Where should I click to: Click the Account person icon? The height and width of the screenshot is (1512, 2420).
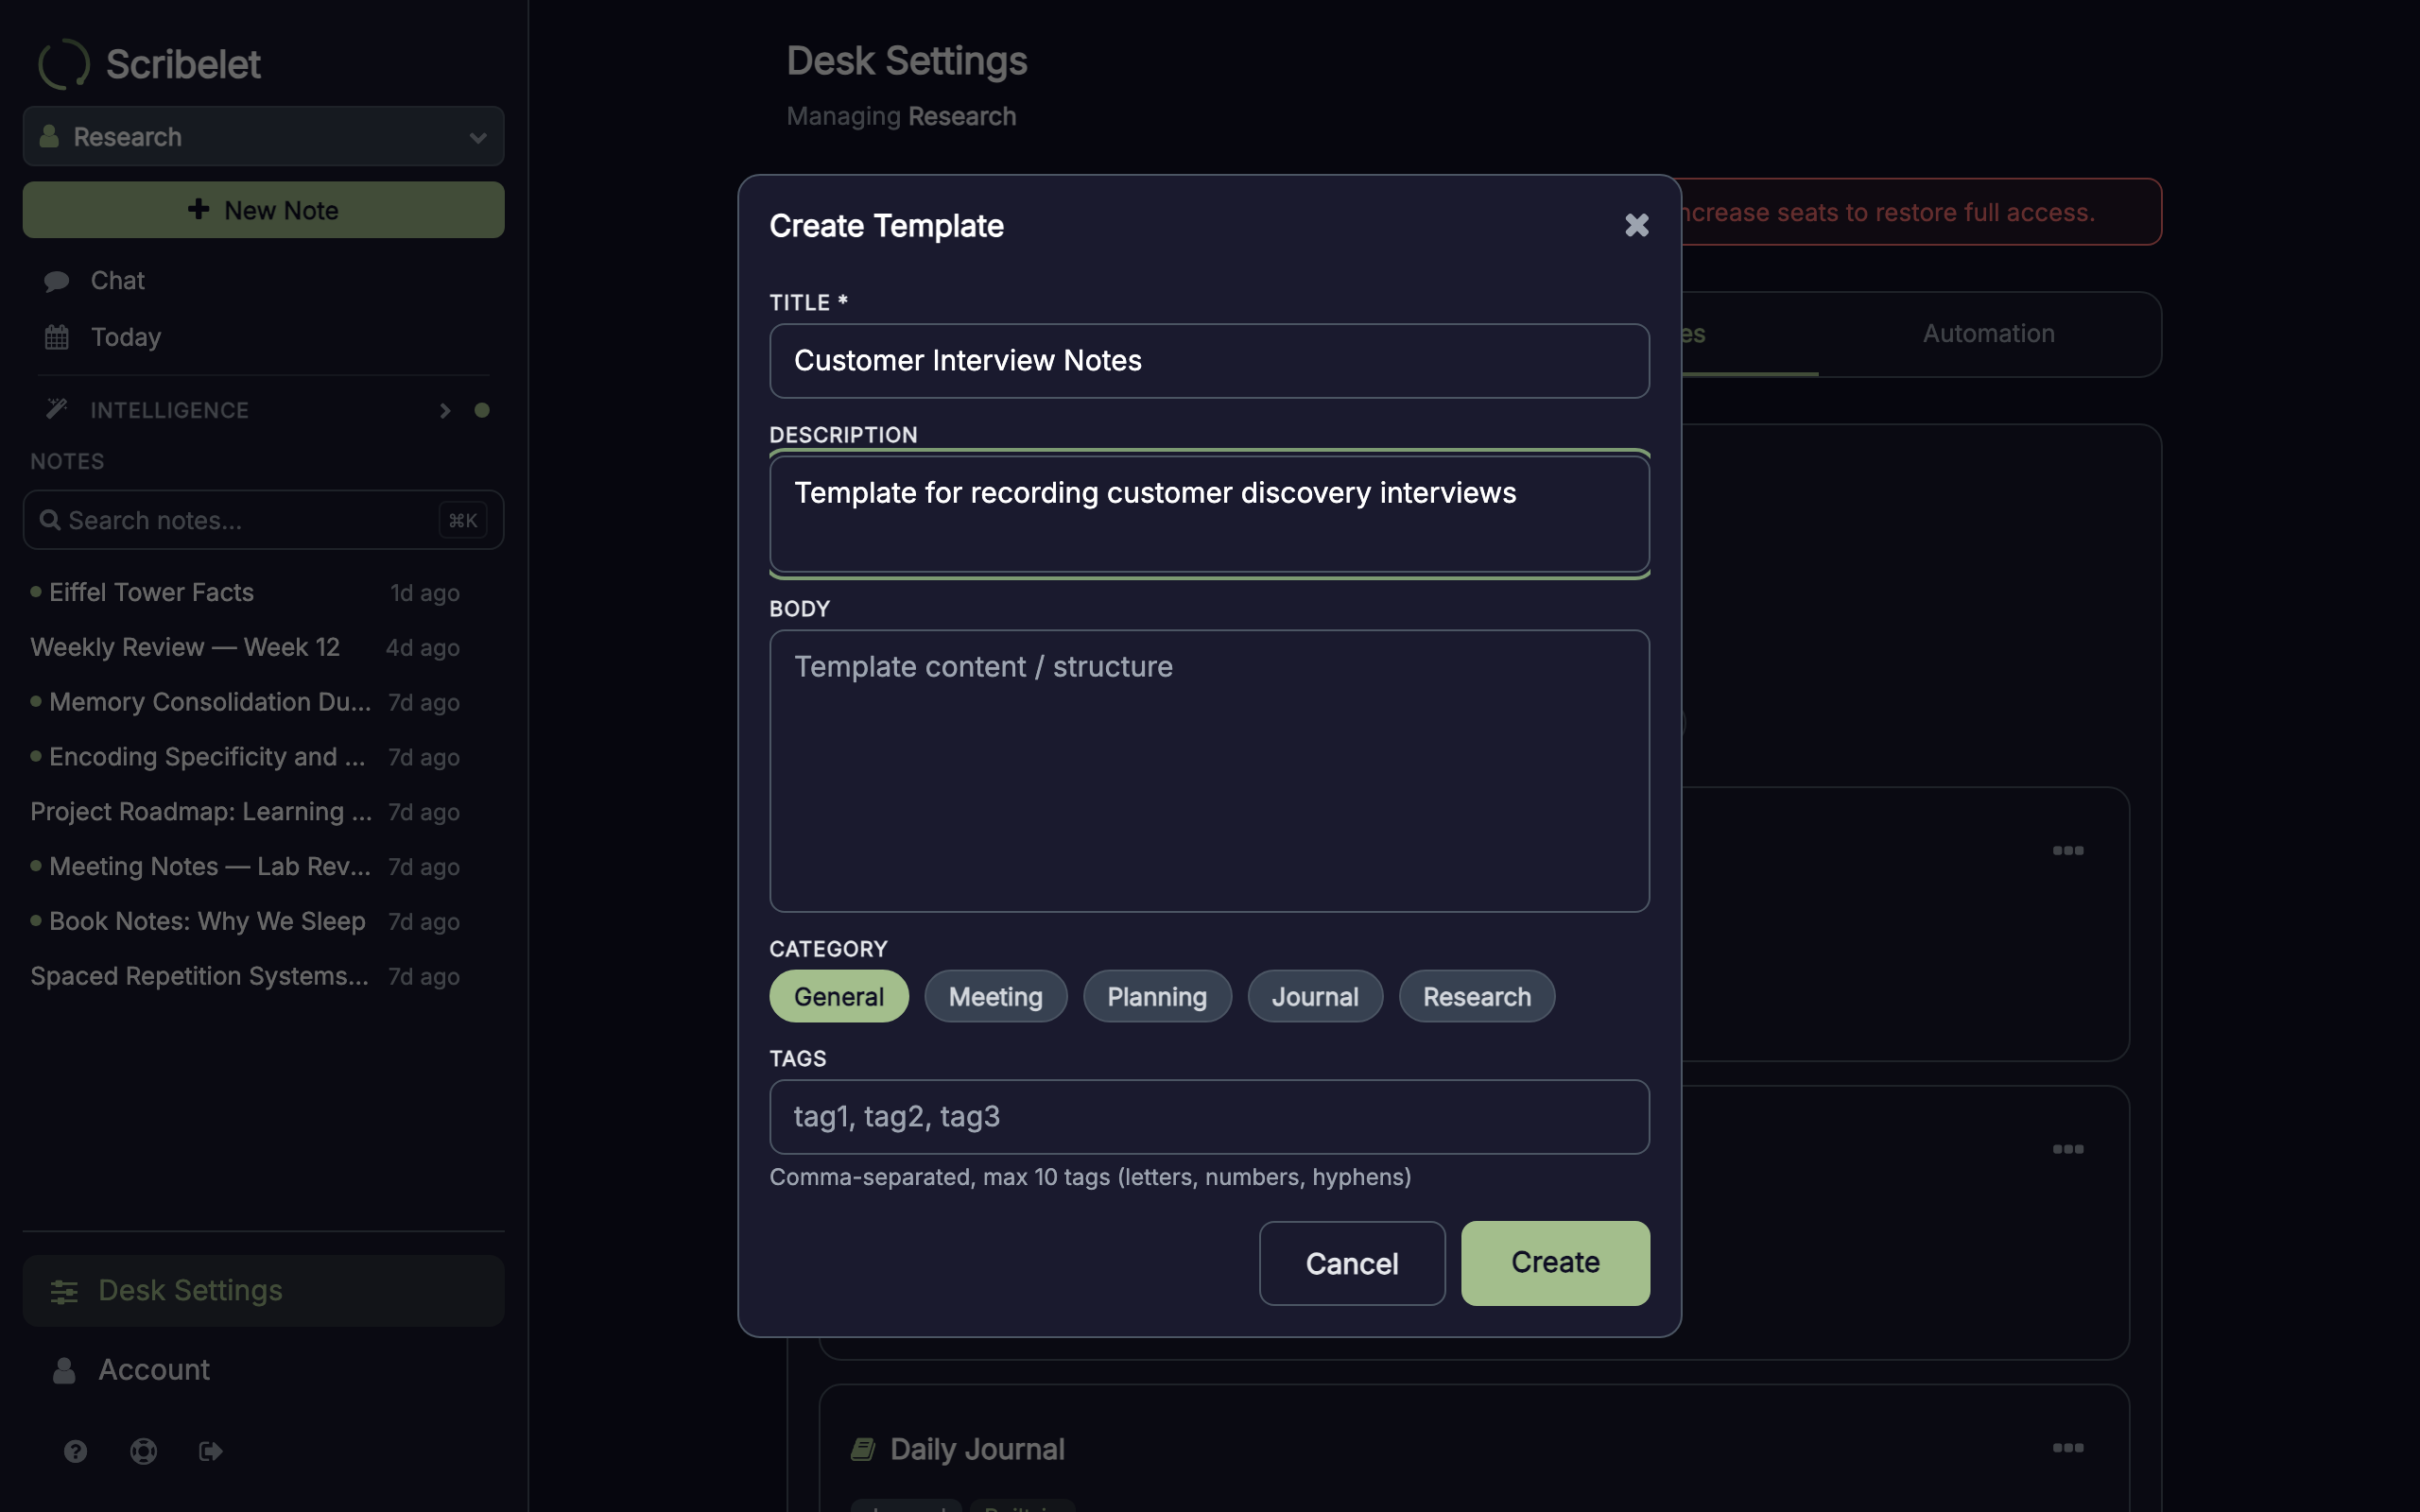pyautogui.click(x=64, y=1370)
